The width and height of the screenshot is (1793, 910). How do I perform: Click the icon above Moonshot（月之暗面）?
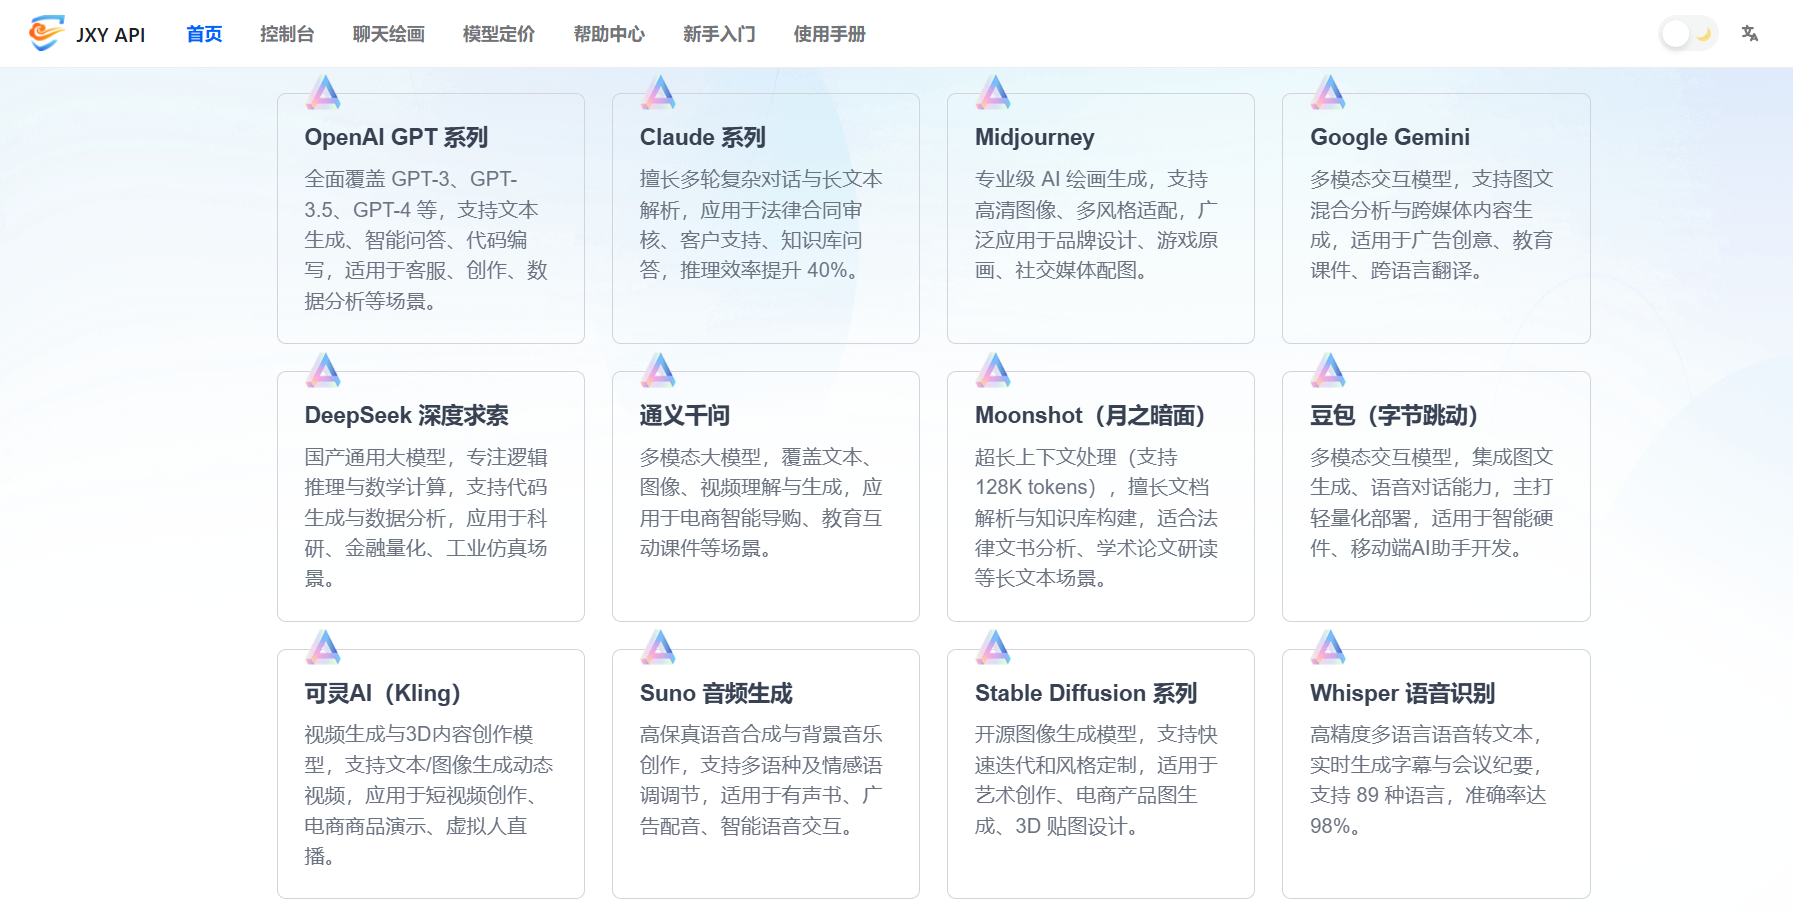[993, 370]
